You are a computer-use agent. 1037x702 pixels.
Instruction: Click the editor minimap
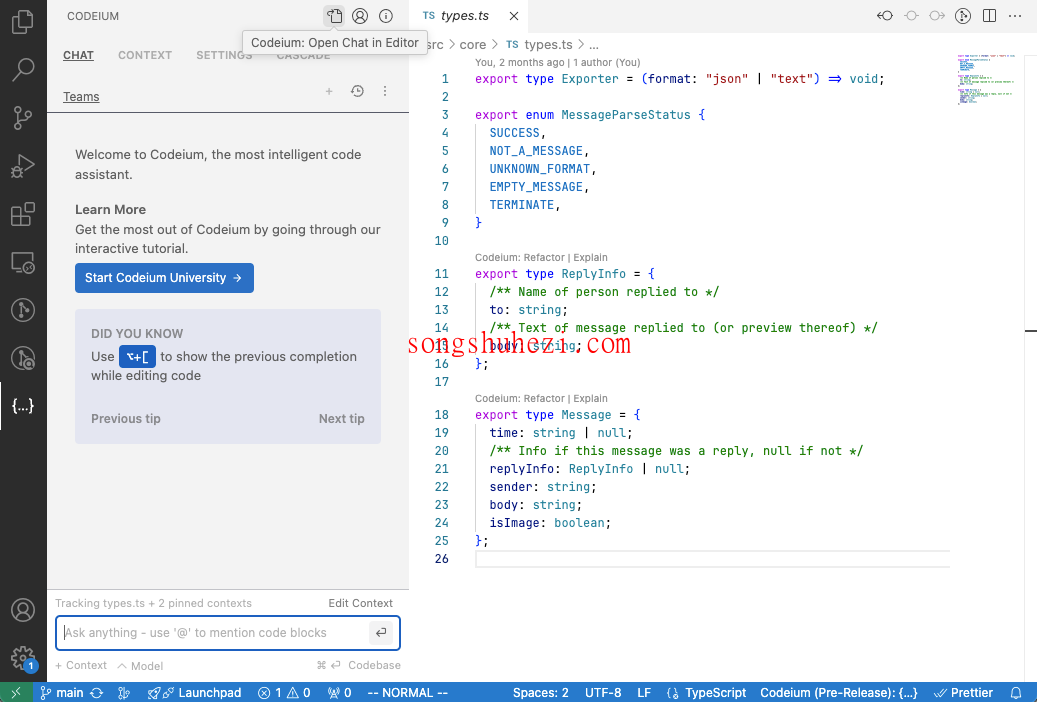point(985,79)
